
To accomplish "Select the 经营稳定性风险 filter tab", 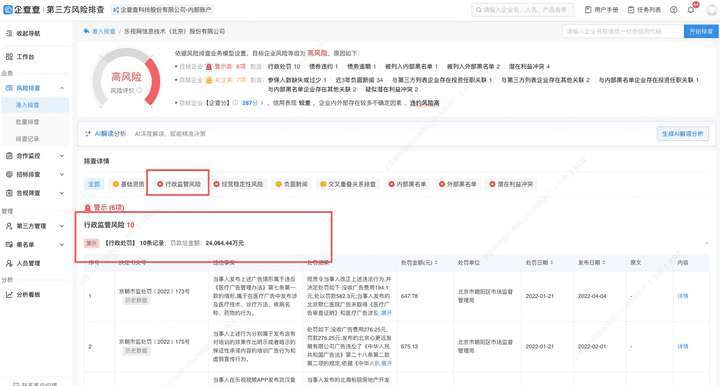I will click(x=238, y=184).
